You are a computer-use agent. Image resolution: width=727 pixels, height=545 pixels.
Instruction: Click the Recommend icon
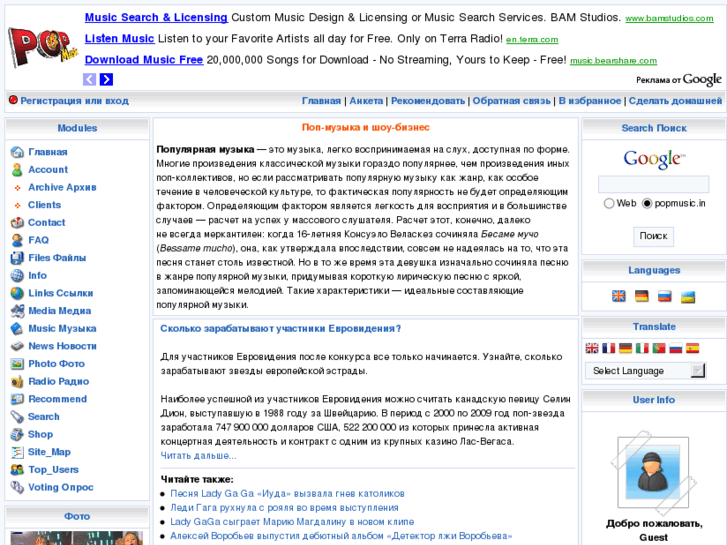(x=17, y=398)
